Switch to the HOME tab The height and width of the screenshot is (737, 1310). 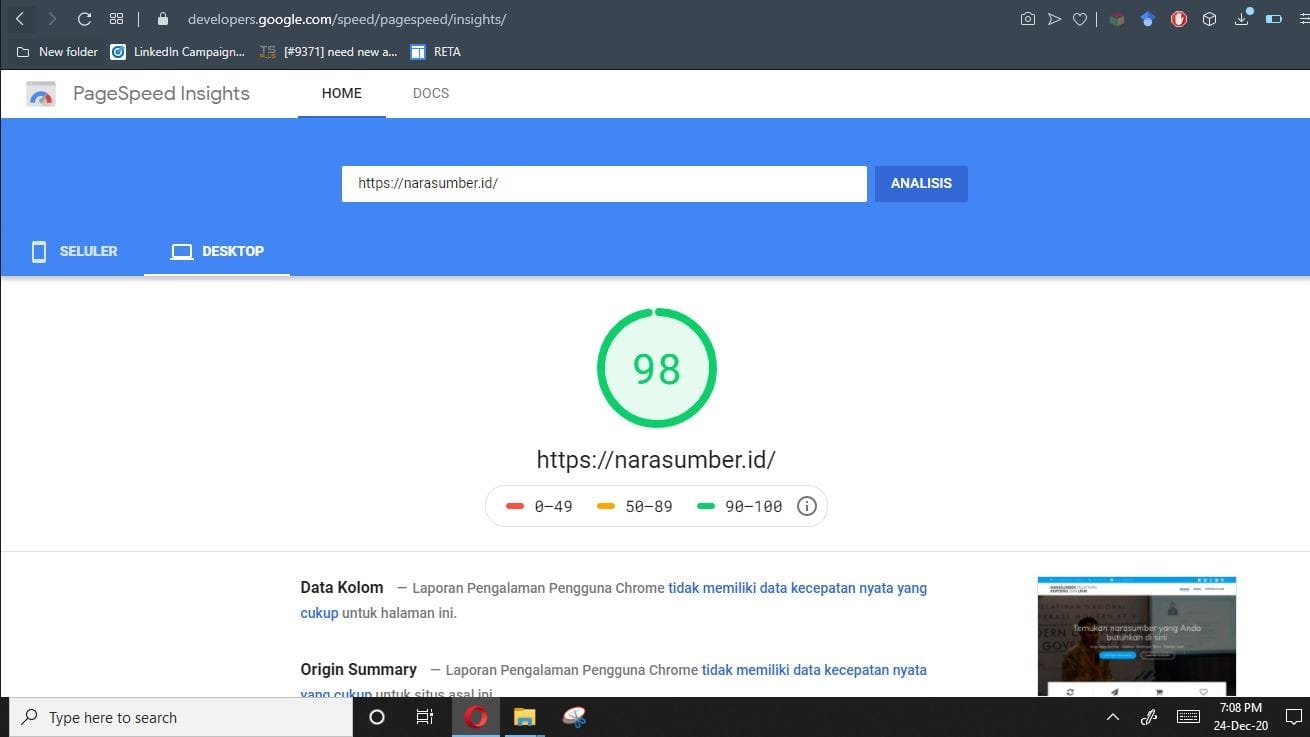(341, 93)
